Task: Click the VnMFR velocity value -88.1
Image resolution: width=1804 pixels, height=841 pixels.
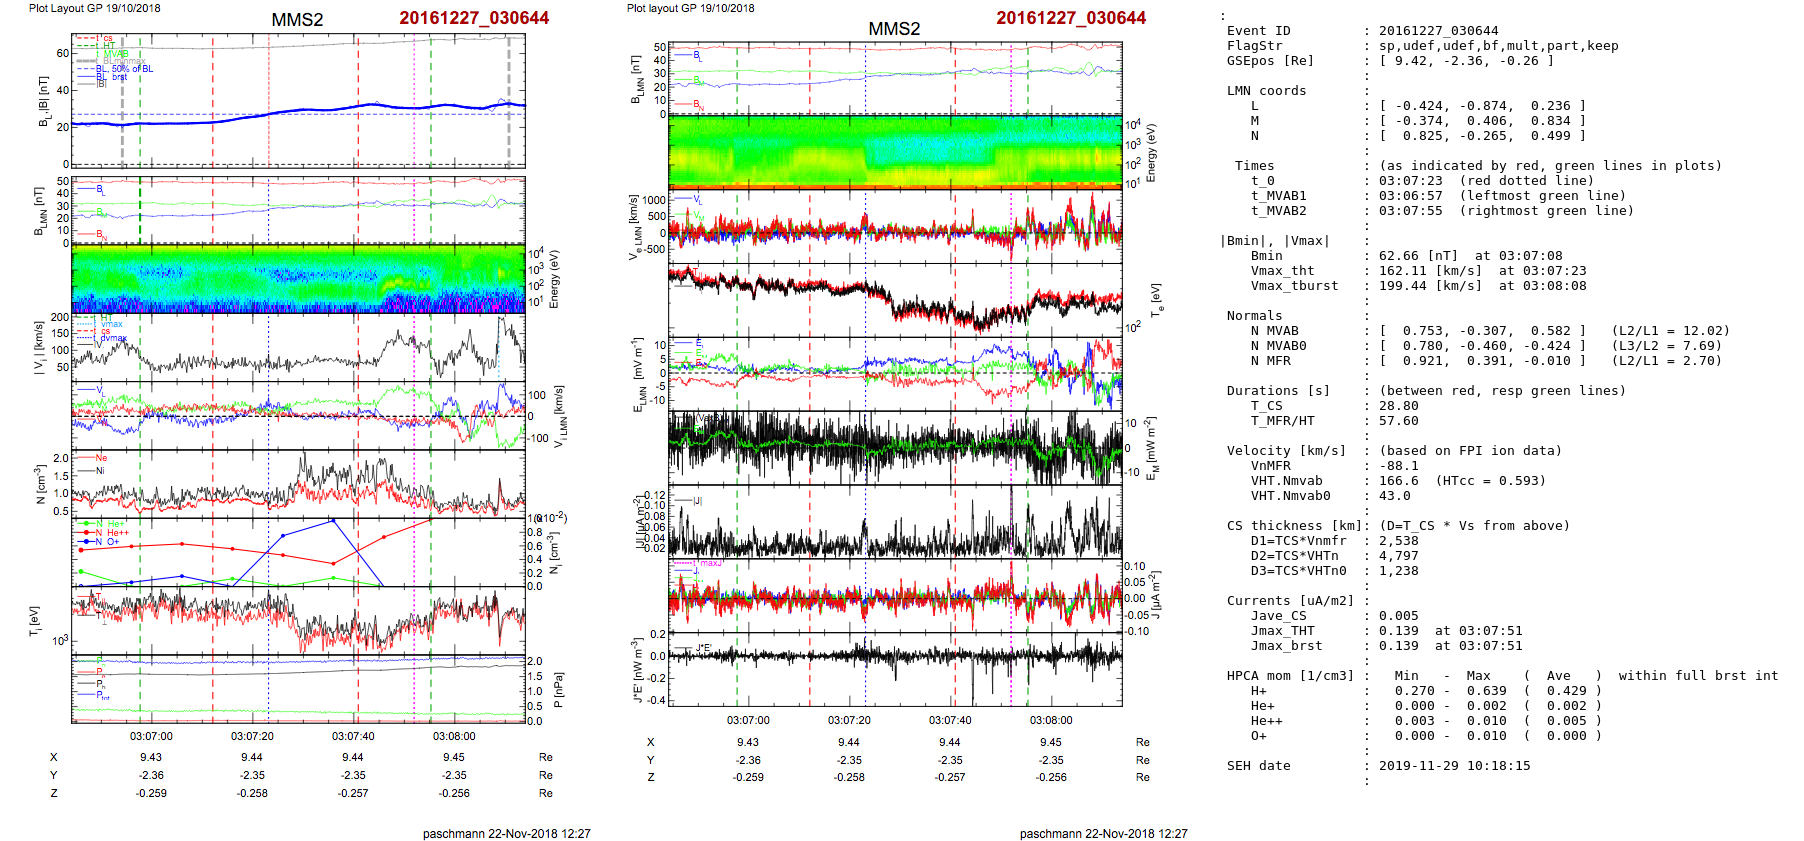Action: [1398, 466]
